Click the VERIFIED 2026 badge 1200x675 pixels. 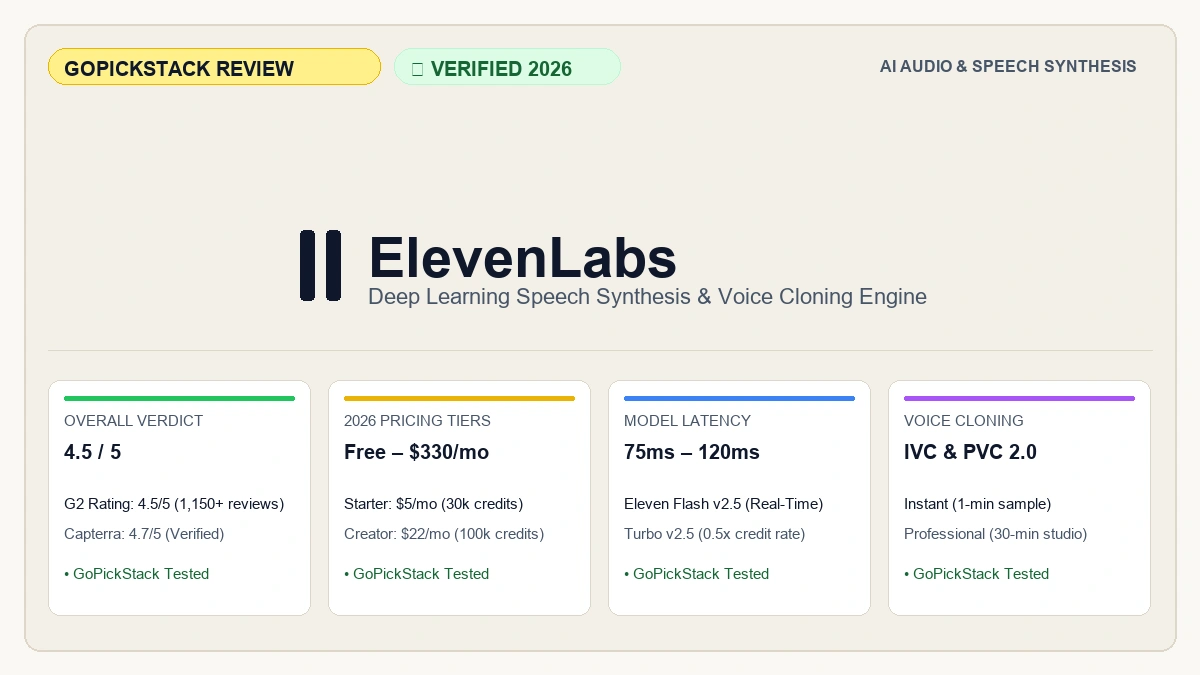click(x=507, y=67)
